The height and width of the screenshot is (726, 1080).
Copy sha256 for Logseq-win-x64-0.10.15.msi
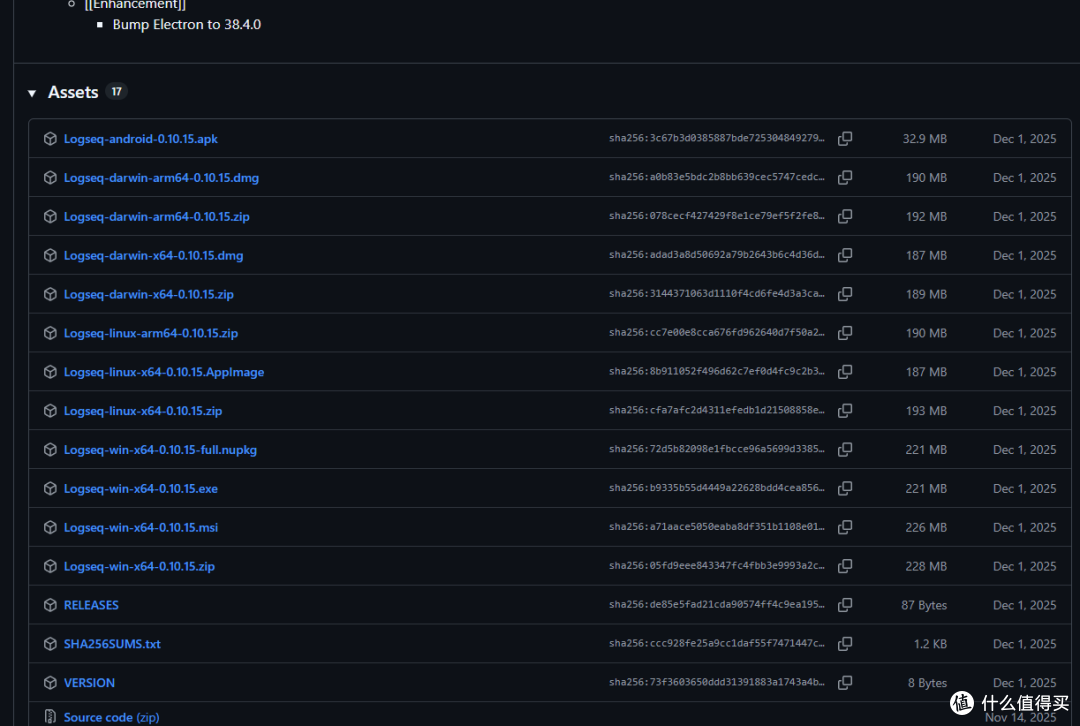[x=845, y=528]
